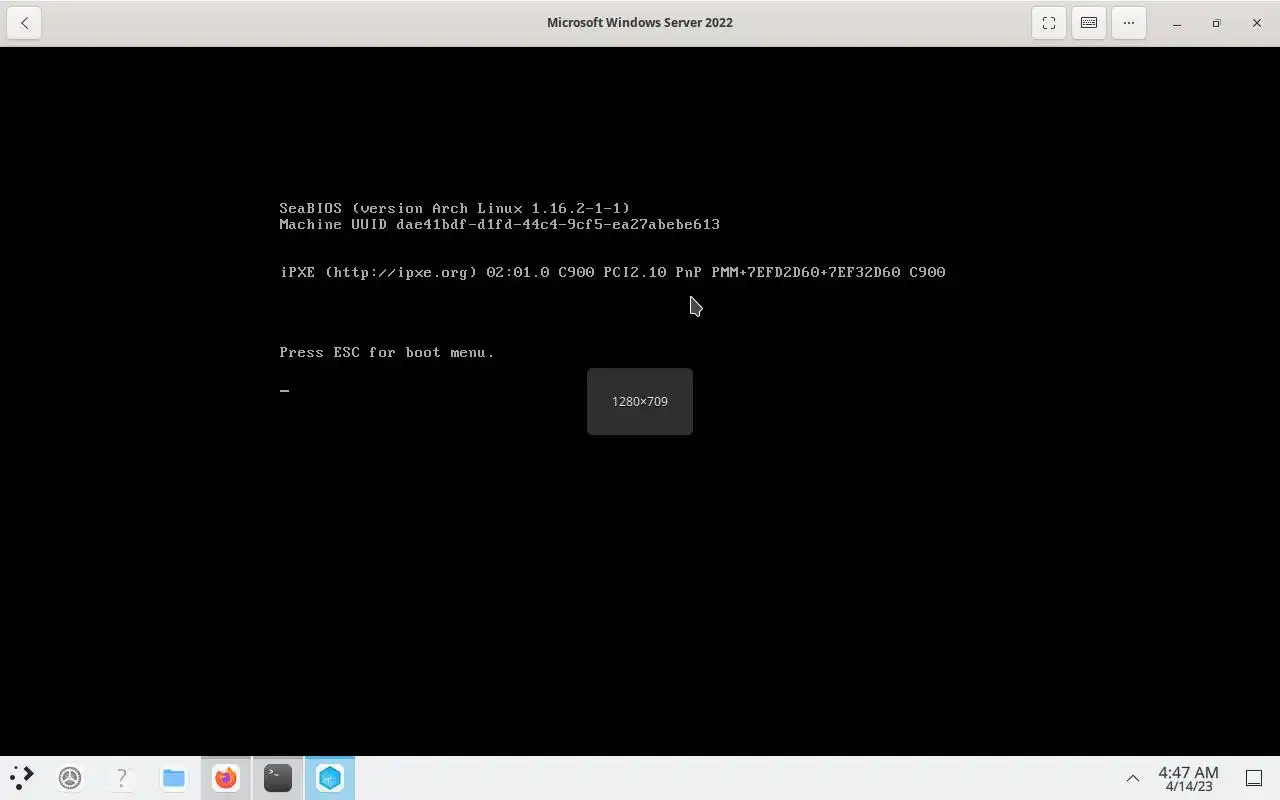The width and height of the screenshot is (1280, 800).
Task: Open the three-dots more options menu
Action: 1129,23
